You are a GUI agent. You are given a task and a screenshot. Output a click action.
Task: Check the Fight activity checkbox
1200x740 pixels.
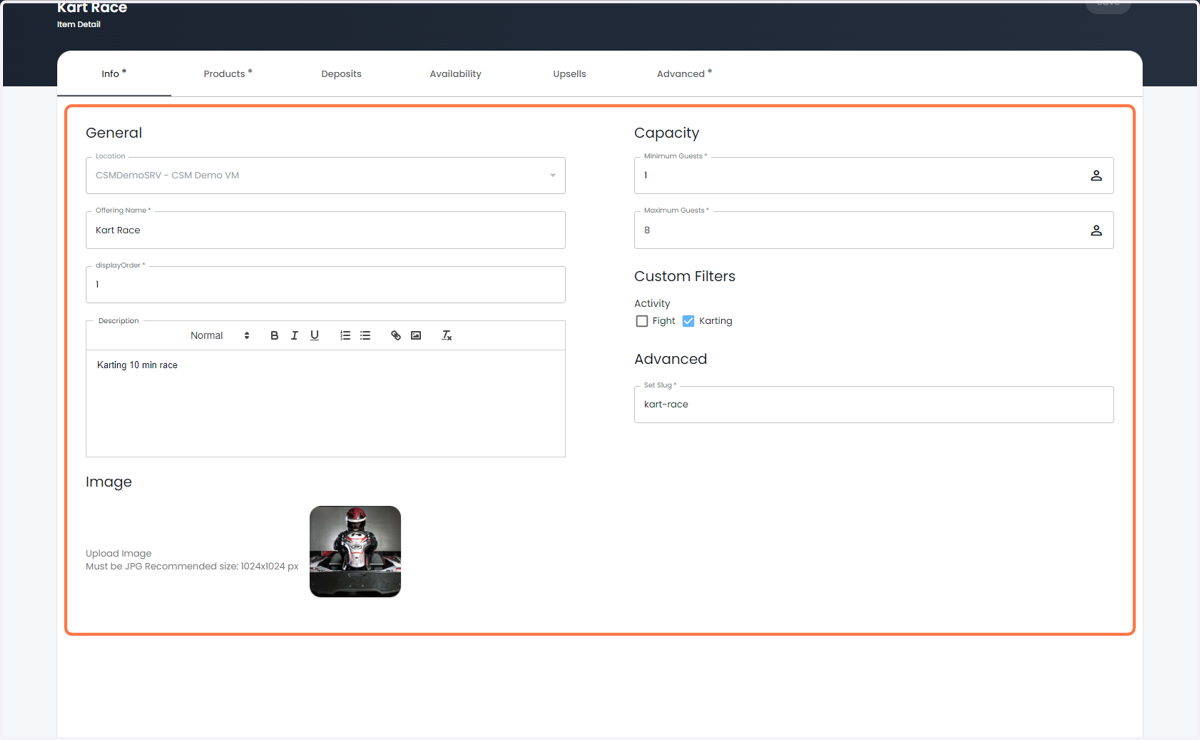coord(642,321)
